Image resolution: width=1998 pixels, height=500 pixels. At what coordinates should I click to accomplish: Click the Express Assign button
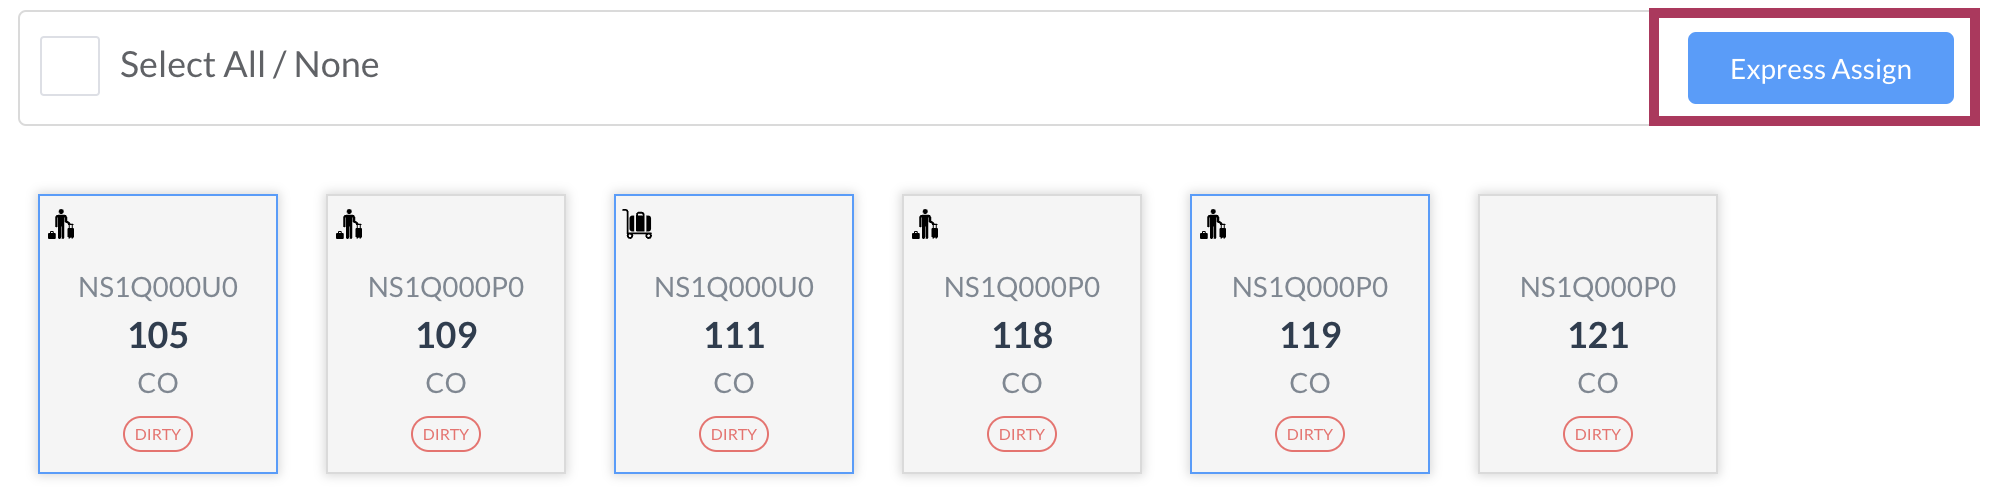[x=1820, y=68]
